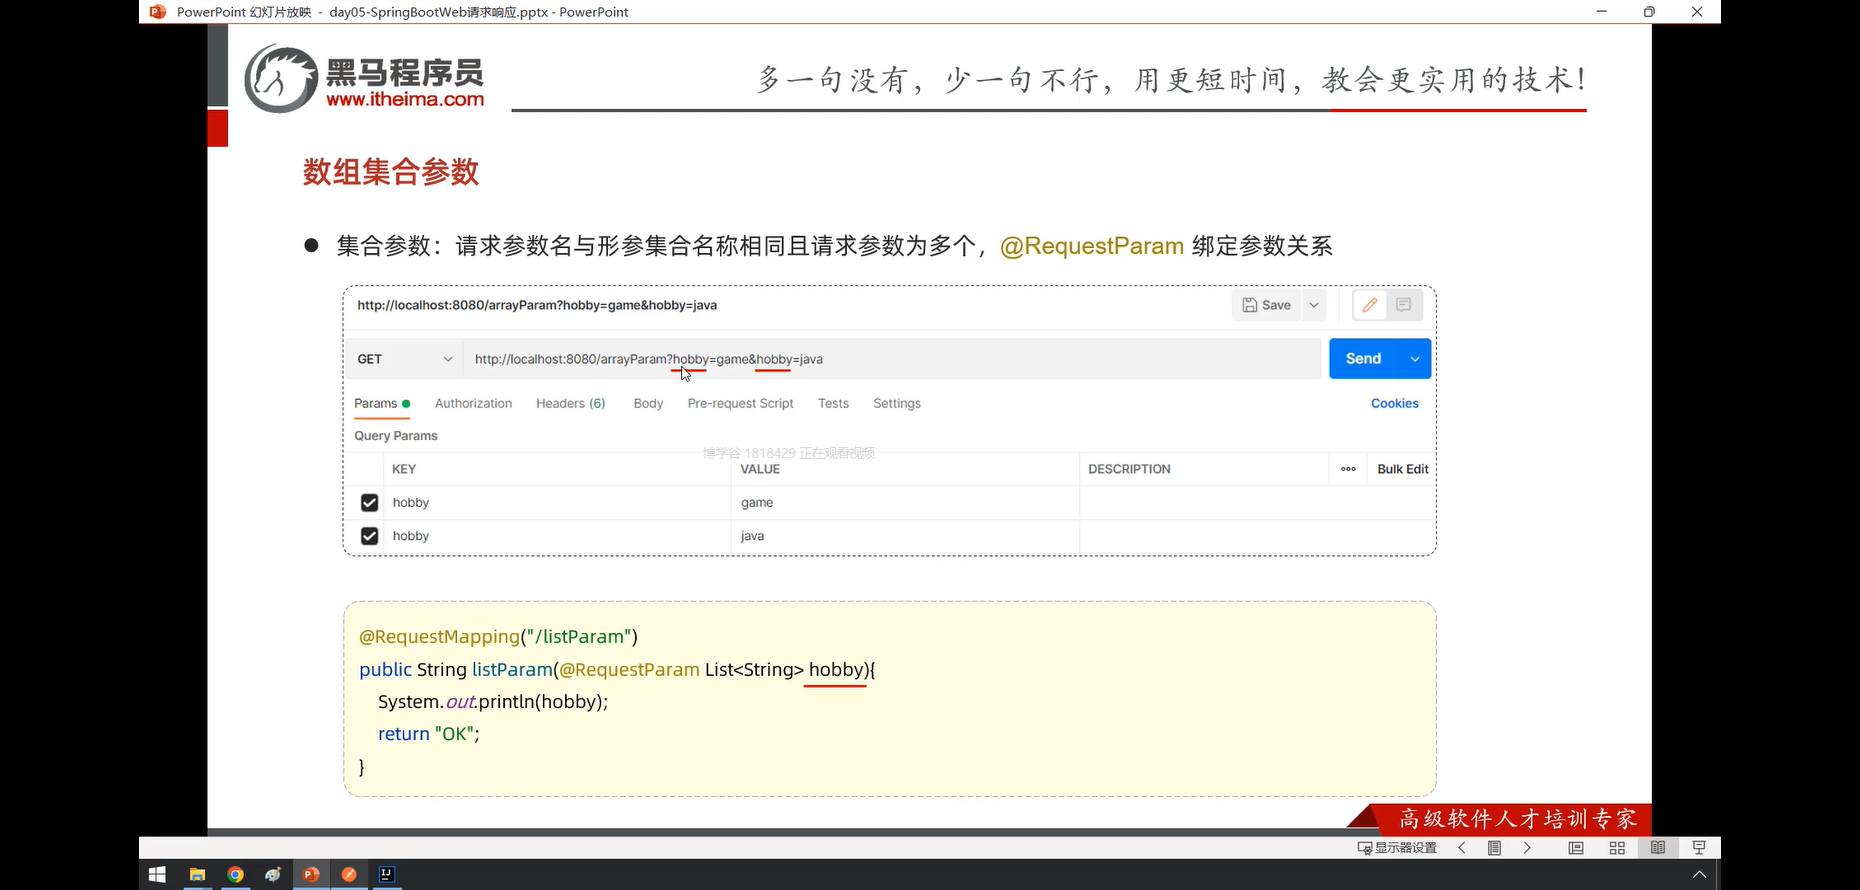Viewport: 1860px width, 890px height.
Task: Show hidden system tray icons
Action: (x=1699, y=874)
